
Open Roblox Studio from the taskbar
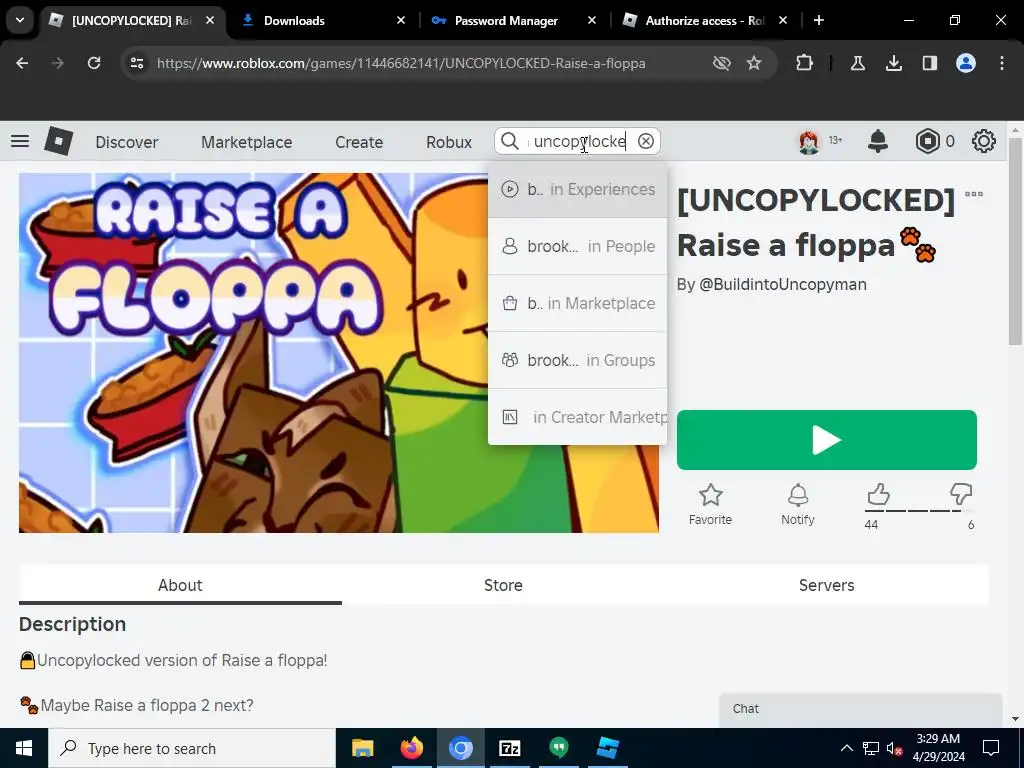(x=607, y=748)
